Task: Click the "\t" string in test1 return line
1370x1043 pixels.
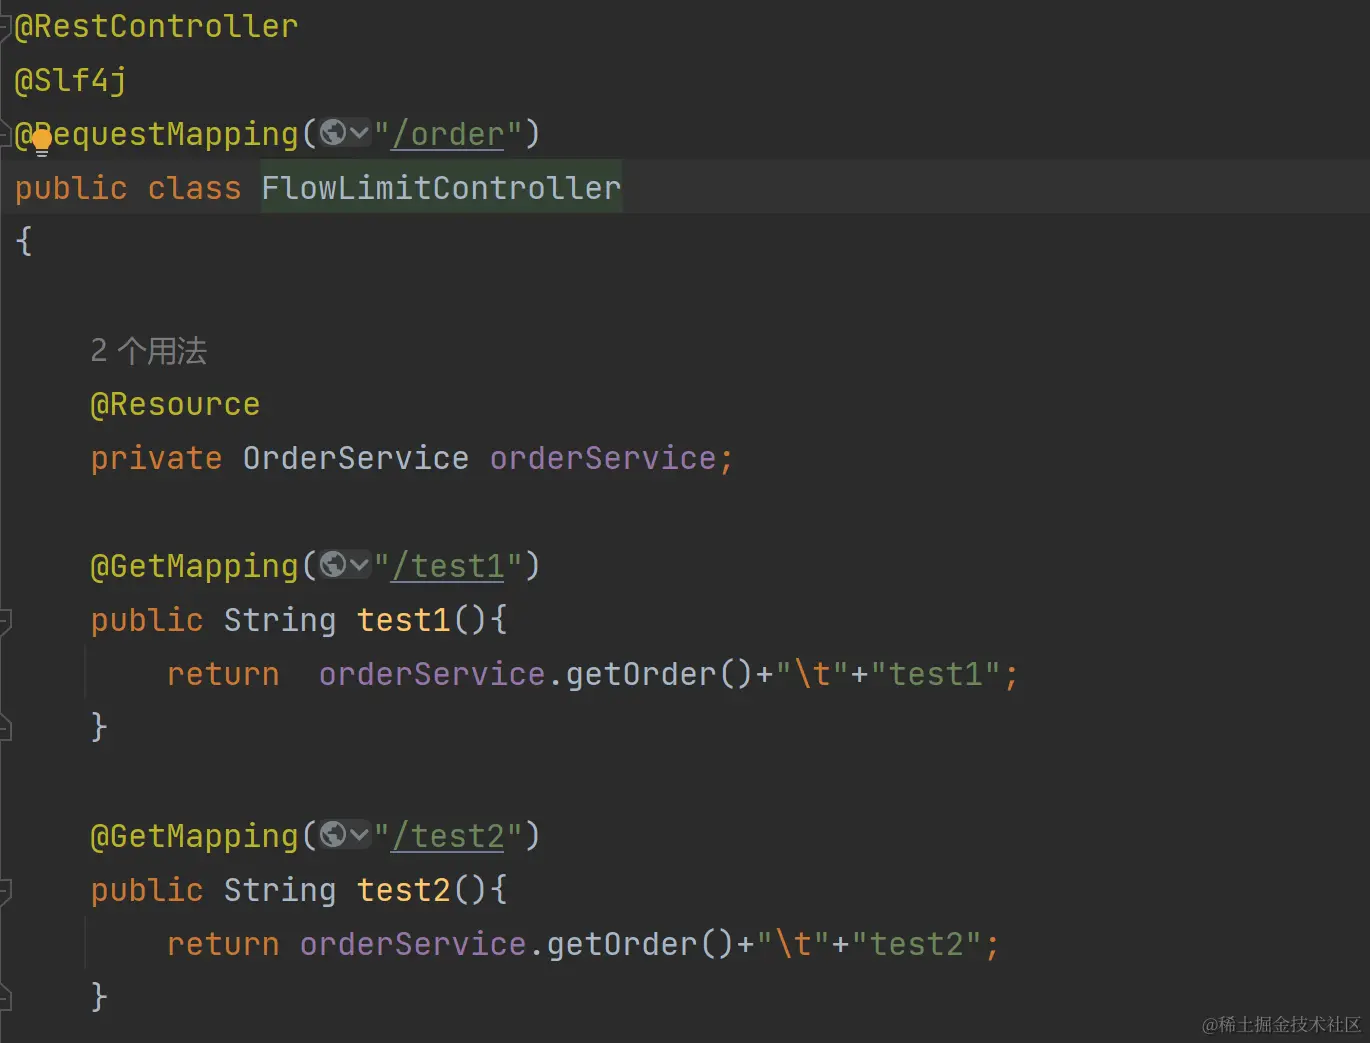Action: click(x=812, y=674)
